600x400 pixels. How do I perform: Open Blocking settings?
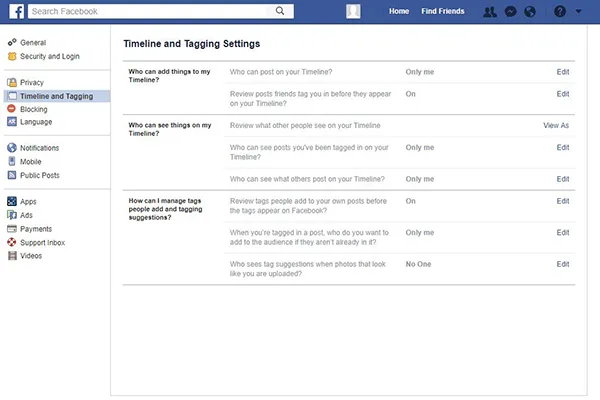point(34,109)
